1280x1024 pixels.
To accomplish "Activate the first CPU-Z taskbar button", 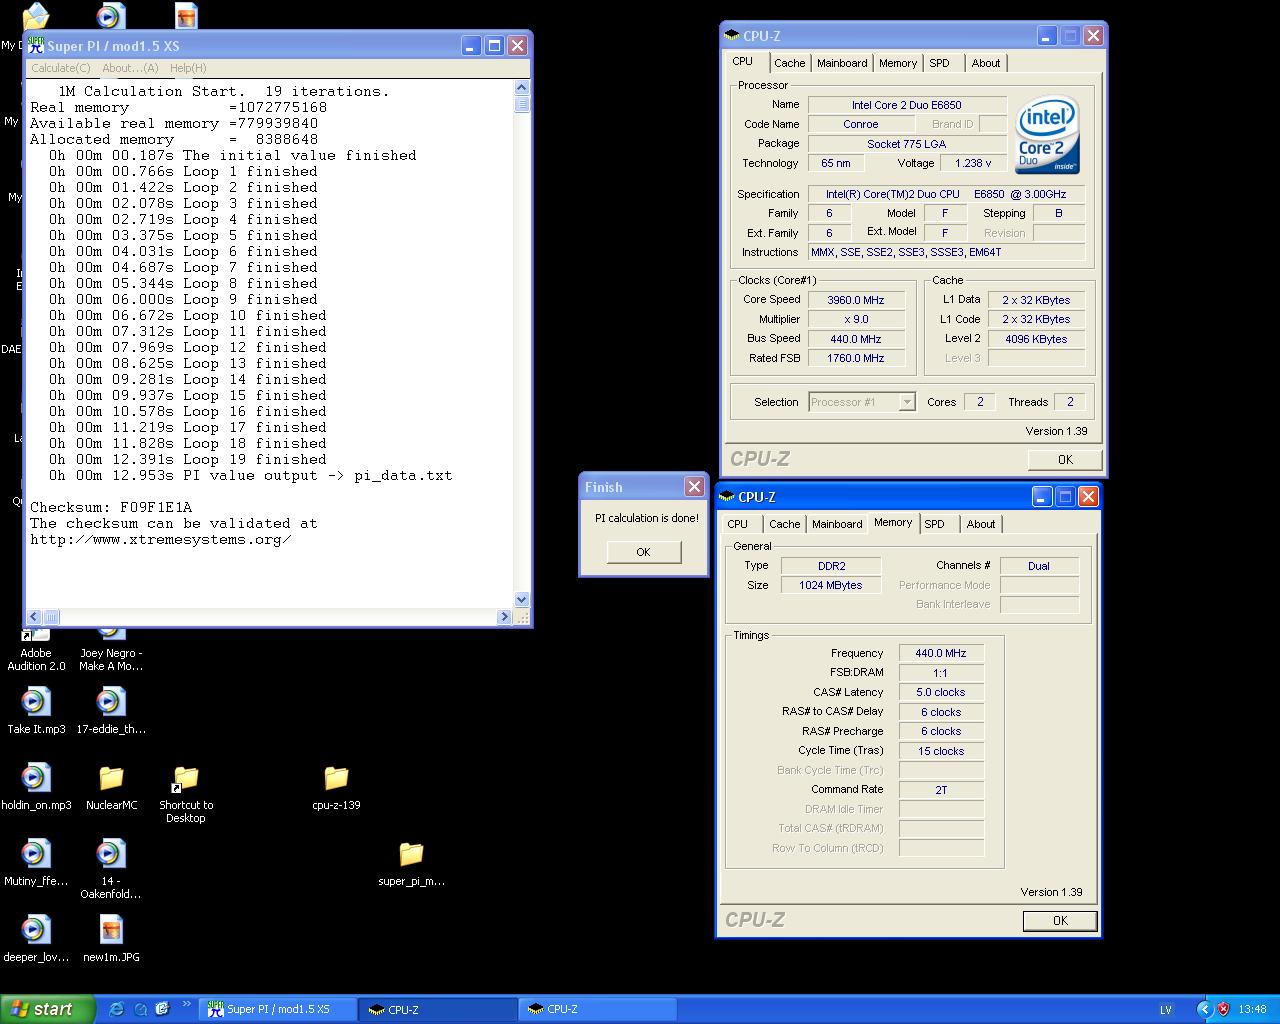I will [x=438, y=1009].
